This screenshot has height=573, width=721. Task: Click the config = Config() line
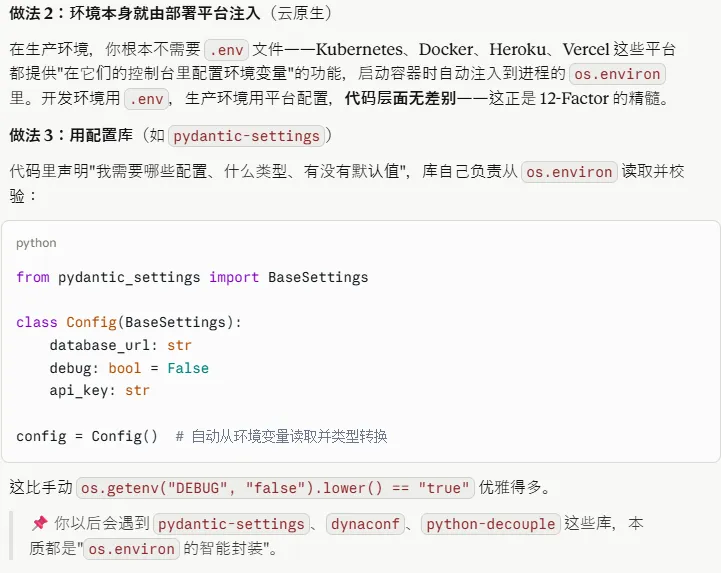click(x=87, y=436)
